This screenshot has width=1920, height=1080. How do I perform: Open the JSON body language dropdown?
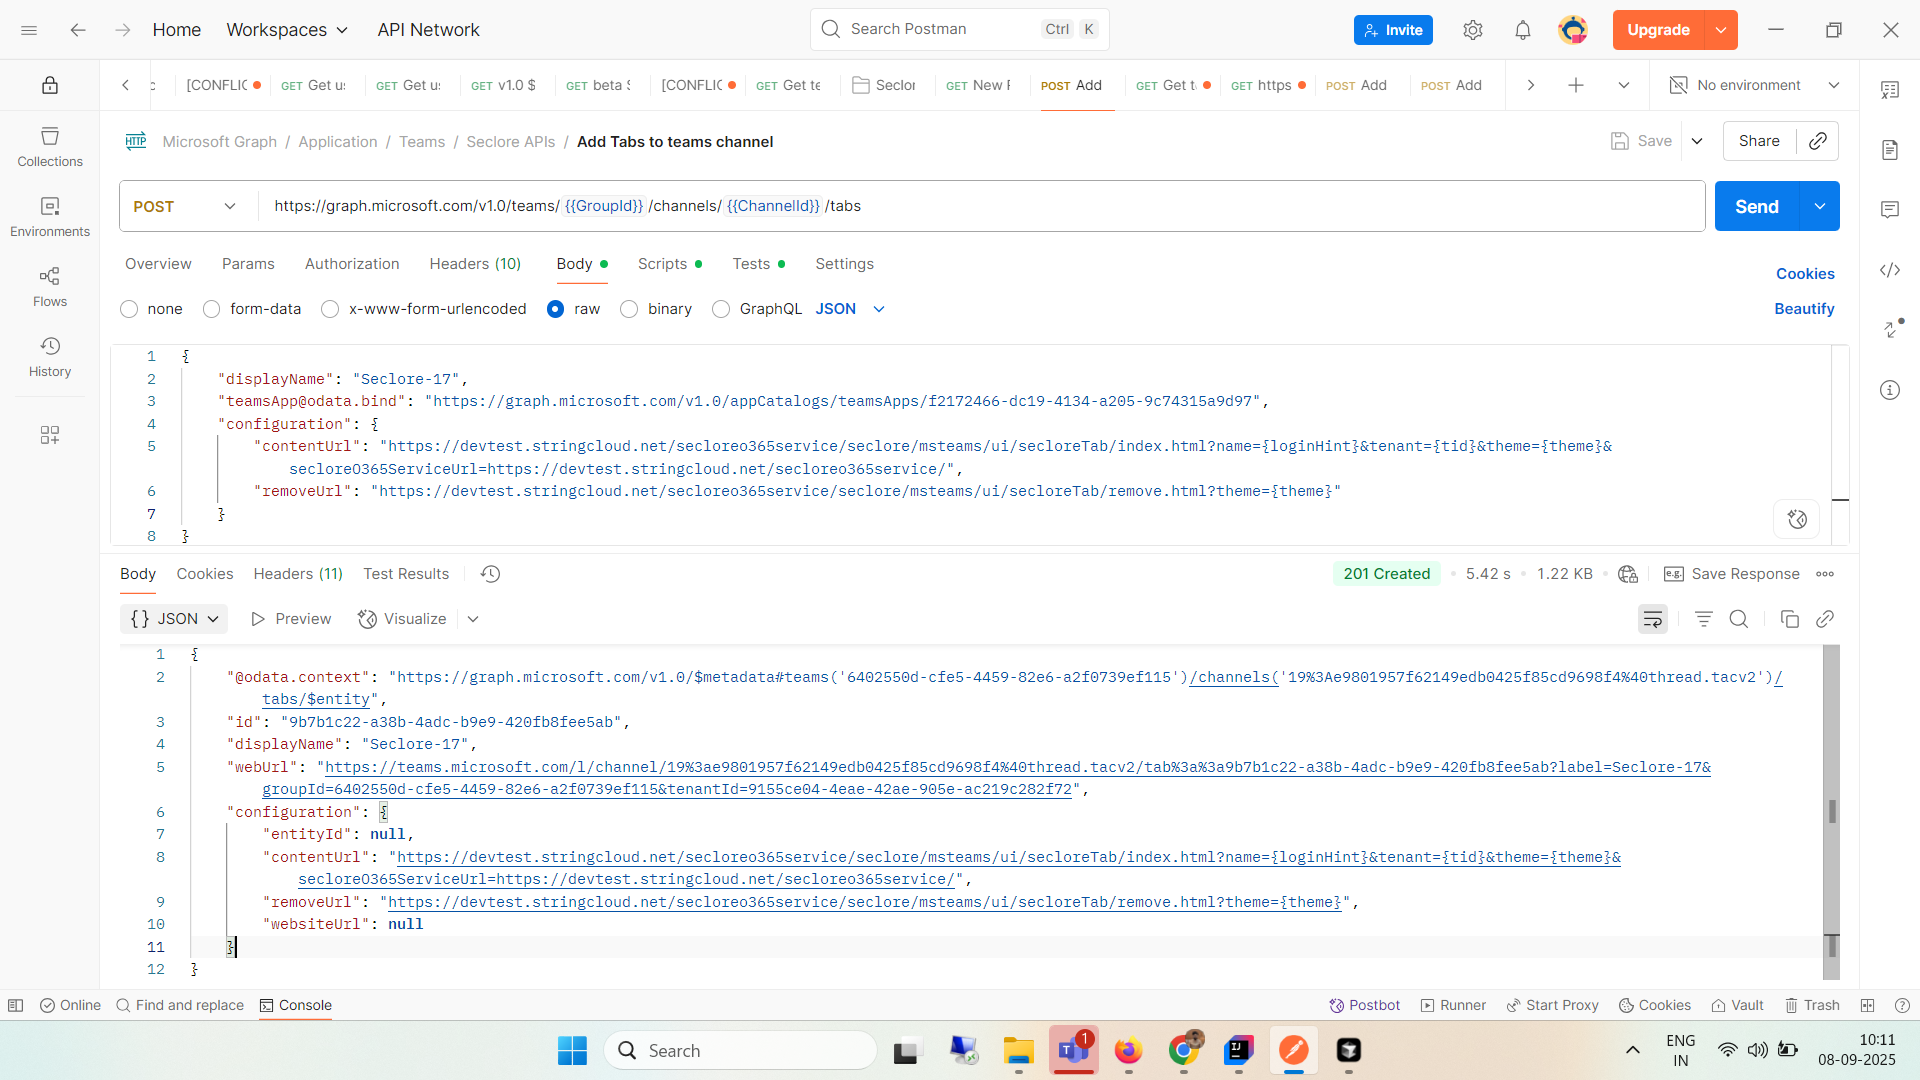pos(850,309)
